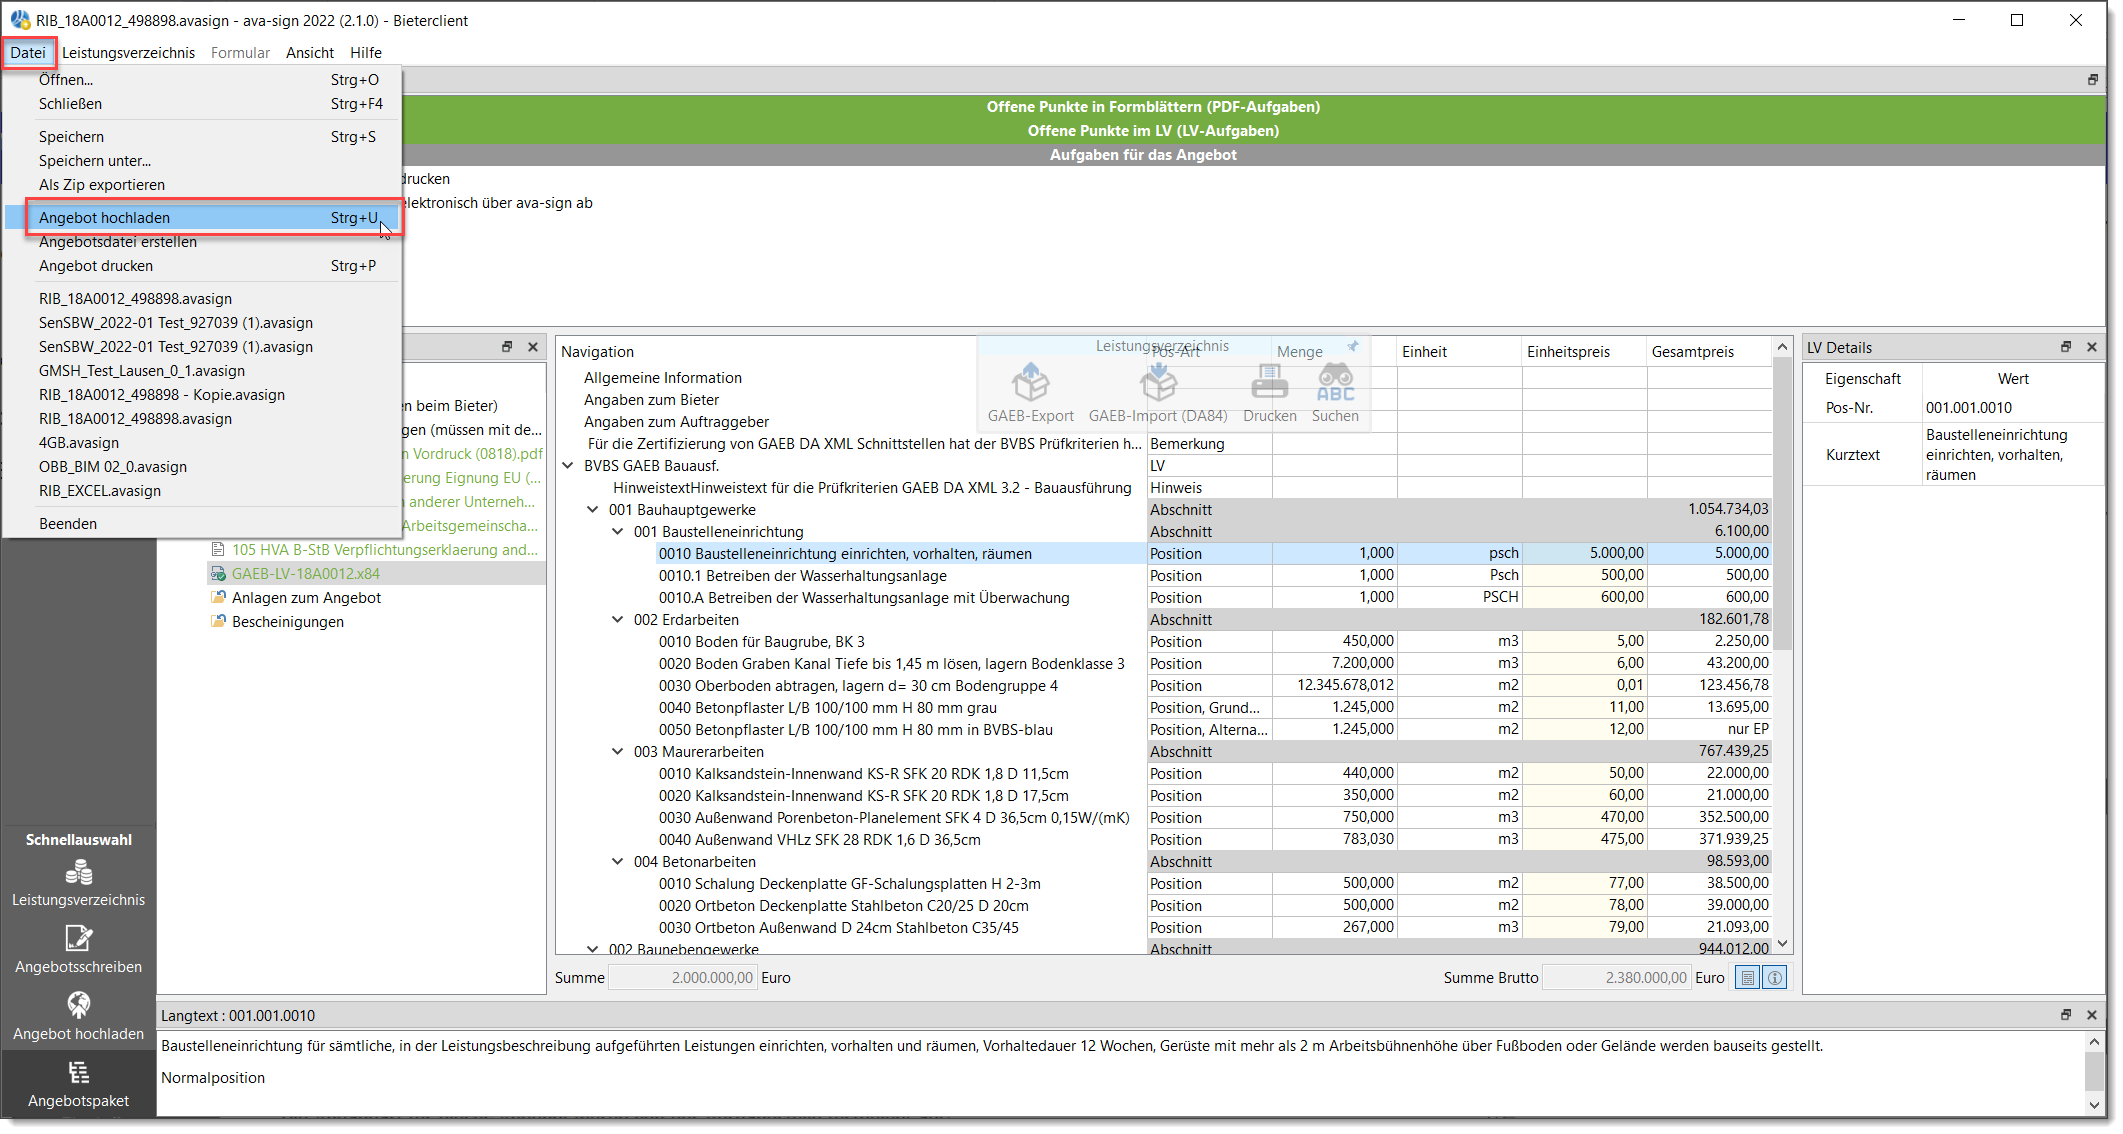Collapse the 003 Maurerarbeiten section
2123x1134 pixels.
coord(618,752)
